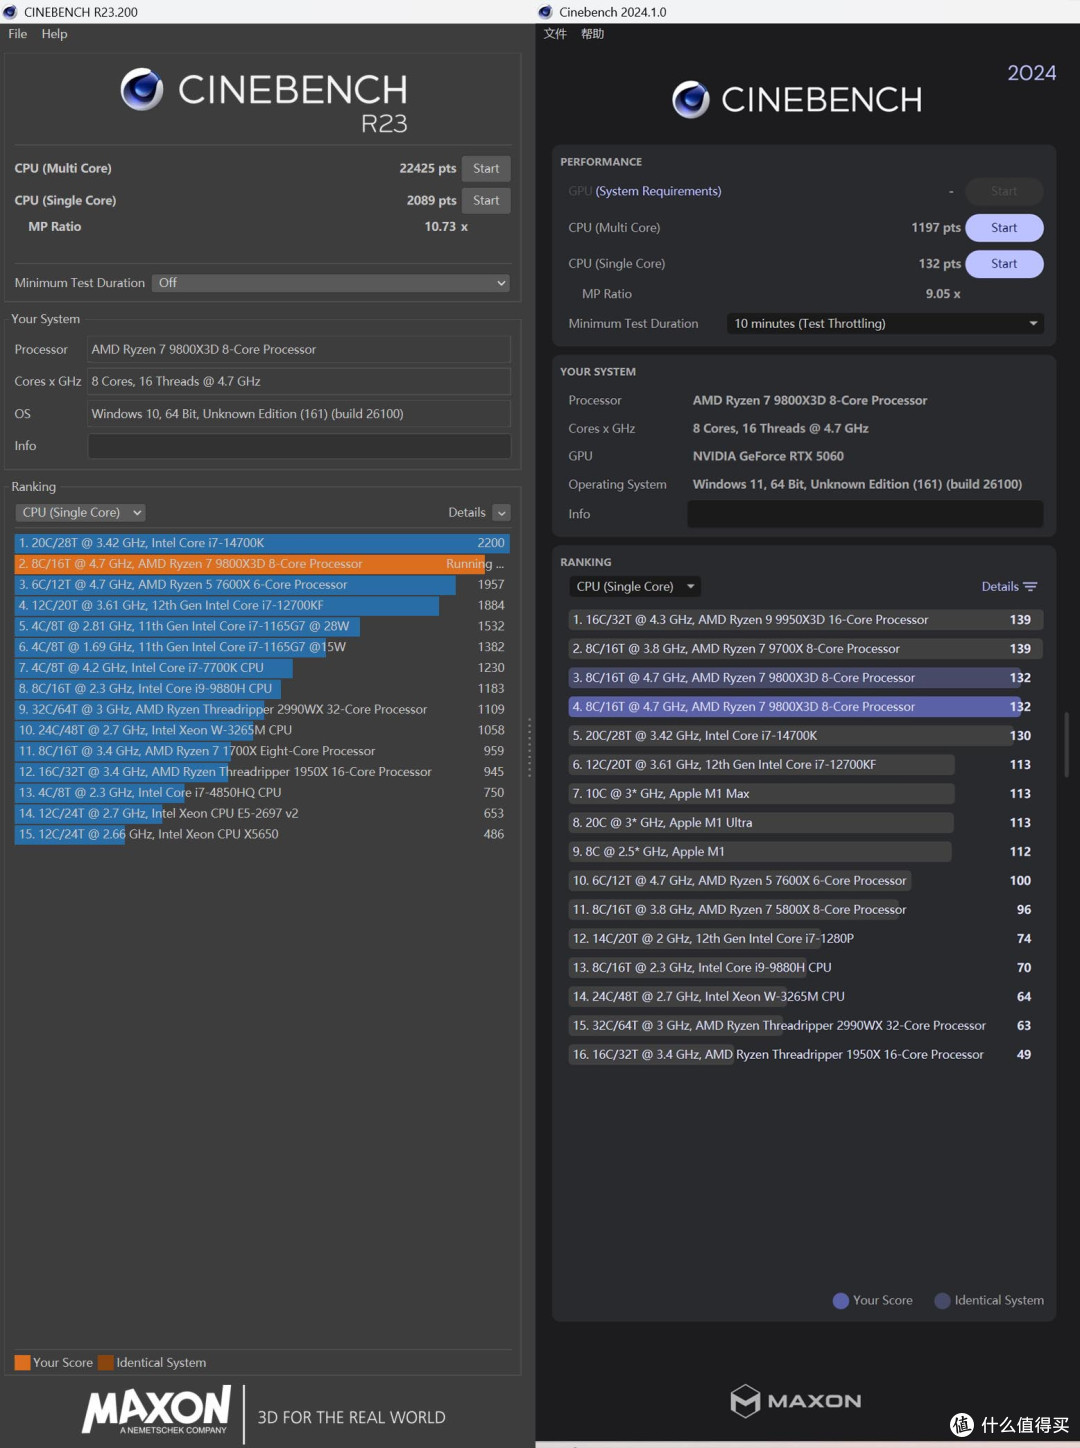Open R23 ranking CPU (Single Core) dropdown
This screenshot has width=1080, height=1448.
(x=80, y=512)
